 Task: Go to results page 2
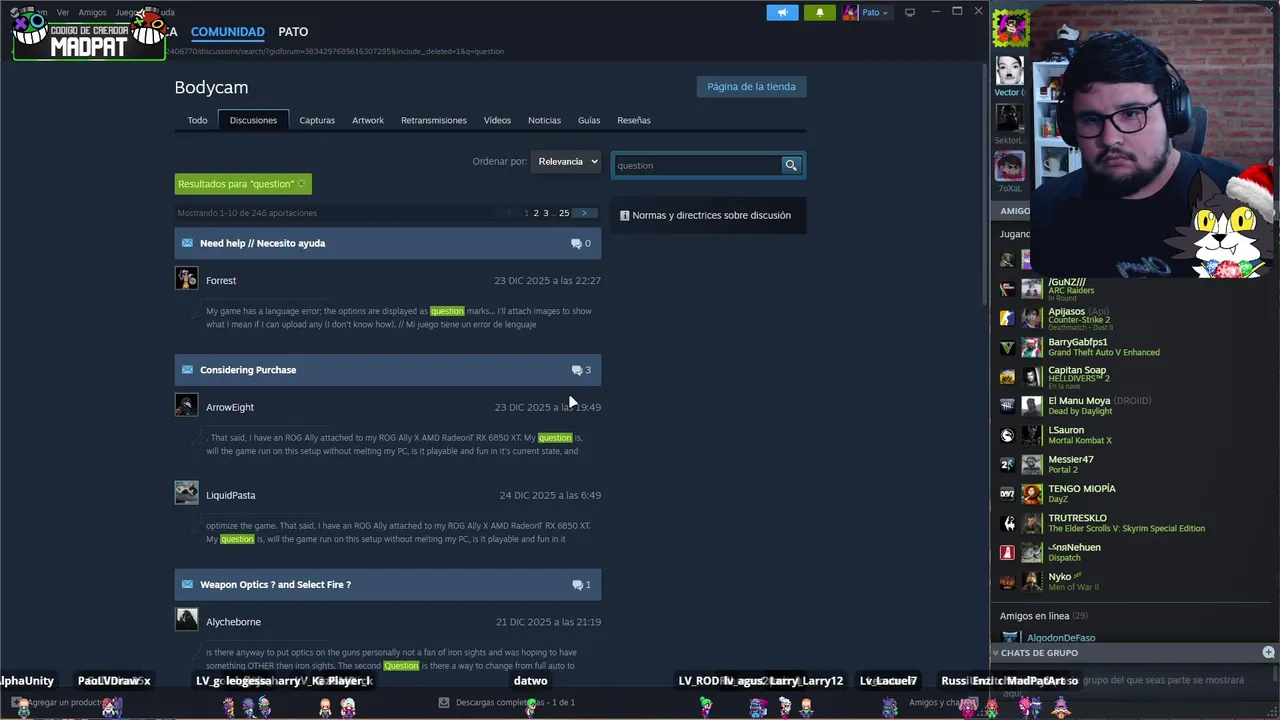coord(536,213)
